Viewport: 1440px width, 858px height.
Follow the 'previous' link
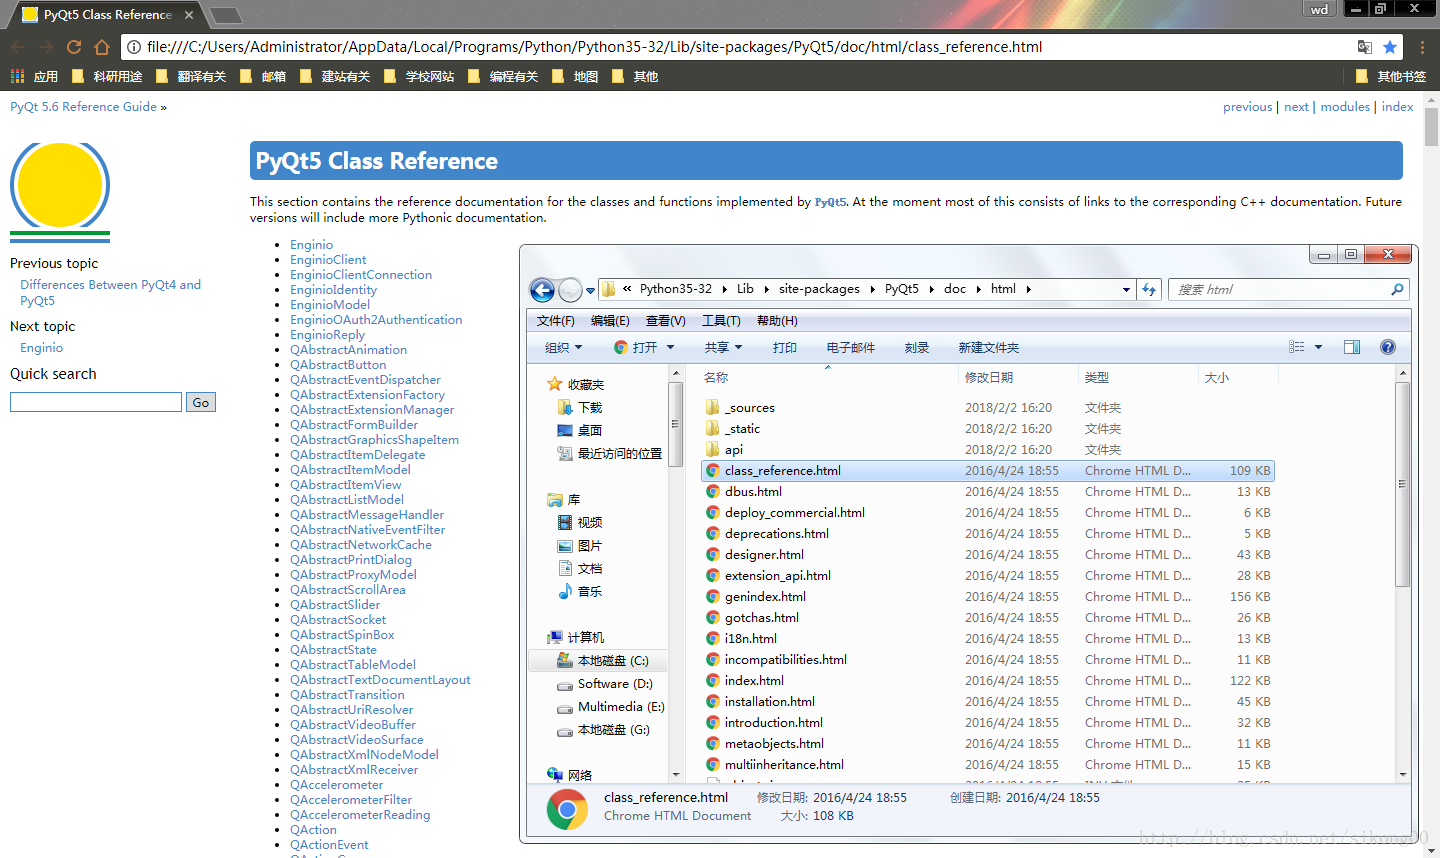[x=1247, y=106]
